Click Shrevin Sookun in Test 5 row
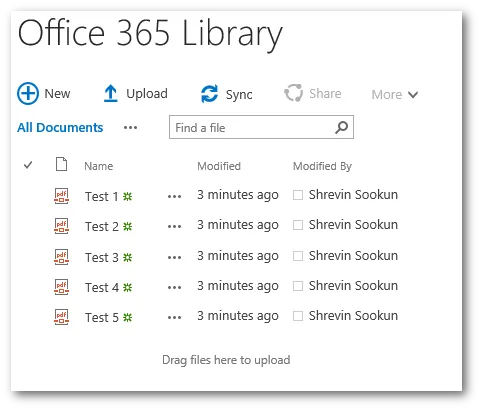 click(x=353, y=316)
